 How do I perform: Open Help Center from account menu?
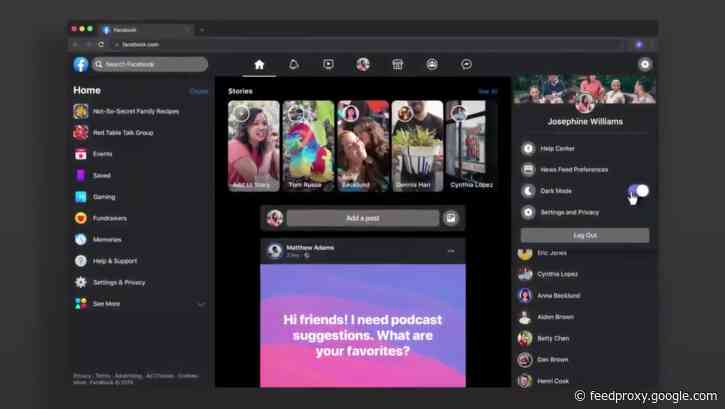pos(558,148)
